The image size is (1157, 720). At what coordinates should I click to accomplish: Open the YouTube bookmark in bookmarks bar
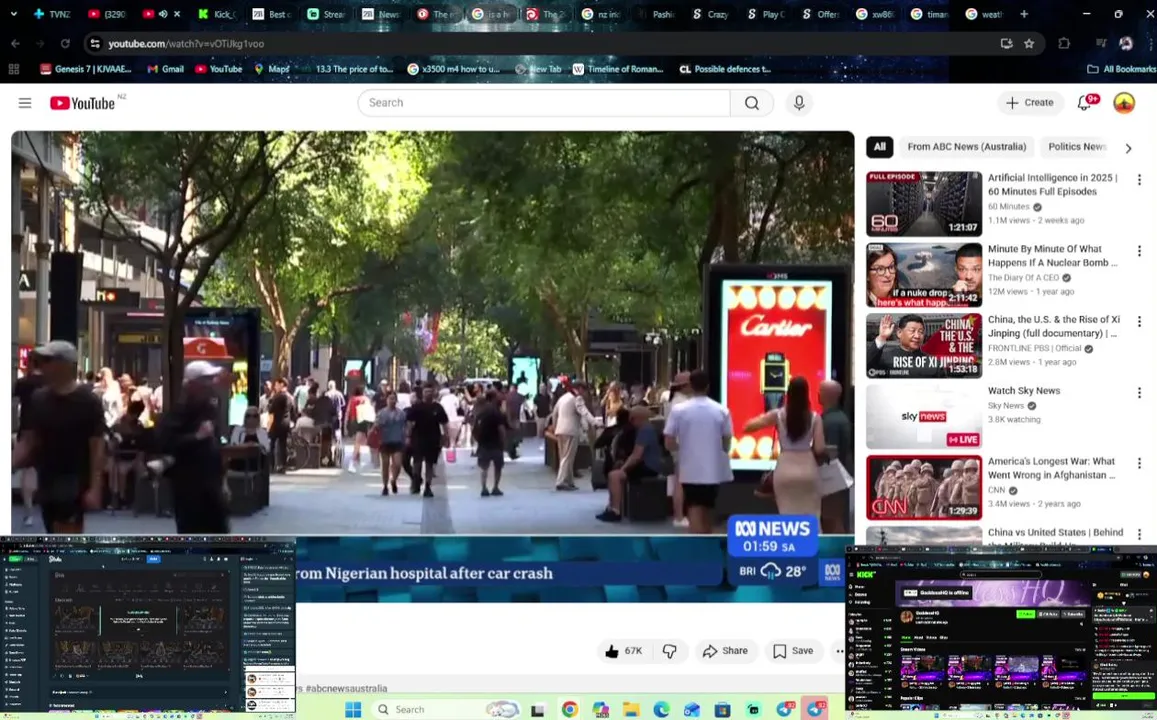point(218,69)
